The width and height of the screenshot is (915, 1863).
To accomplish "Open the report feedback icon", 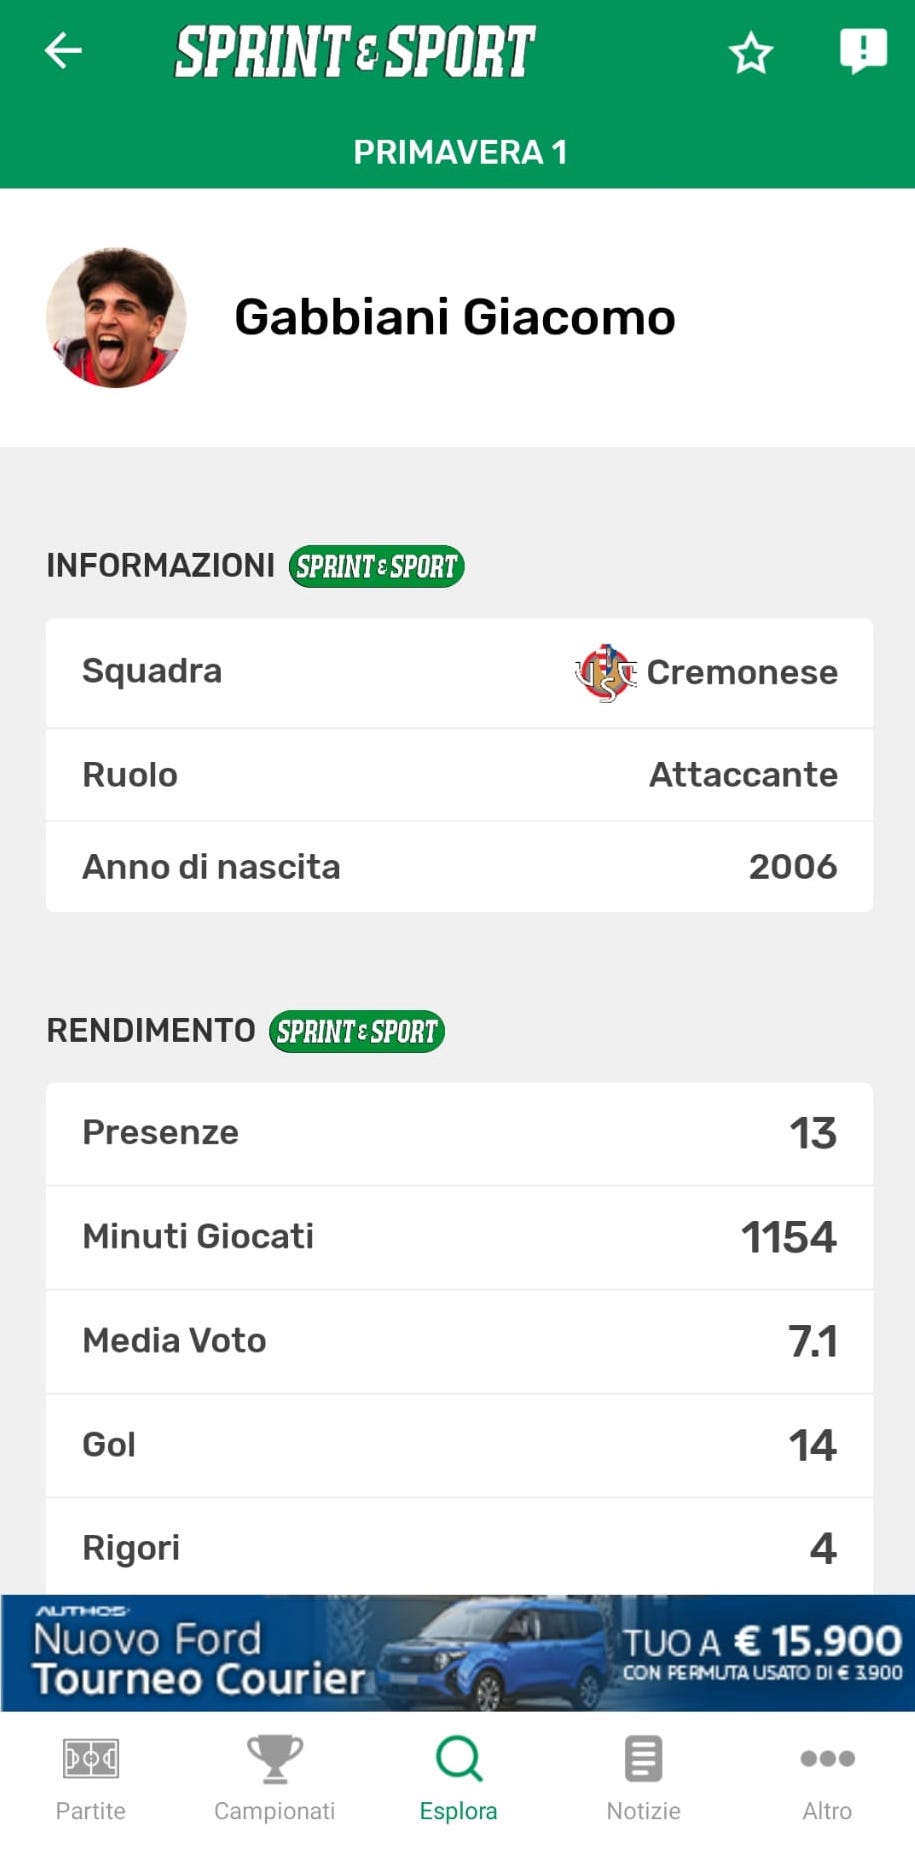I will click(862, 50).
